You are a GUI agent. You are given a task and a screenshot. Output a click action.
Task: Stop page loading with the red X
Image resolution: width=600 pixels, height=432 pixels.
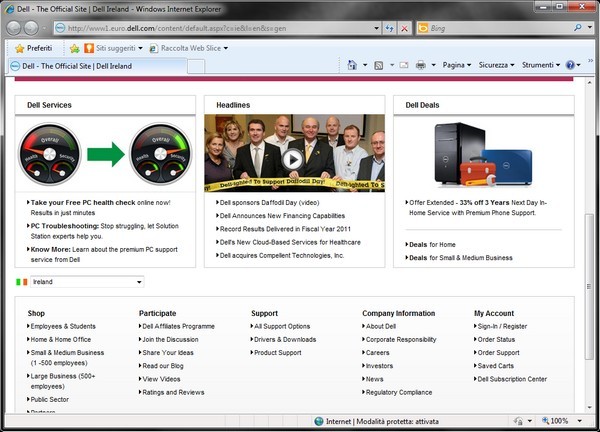[404, 29]
